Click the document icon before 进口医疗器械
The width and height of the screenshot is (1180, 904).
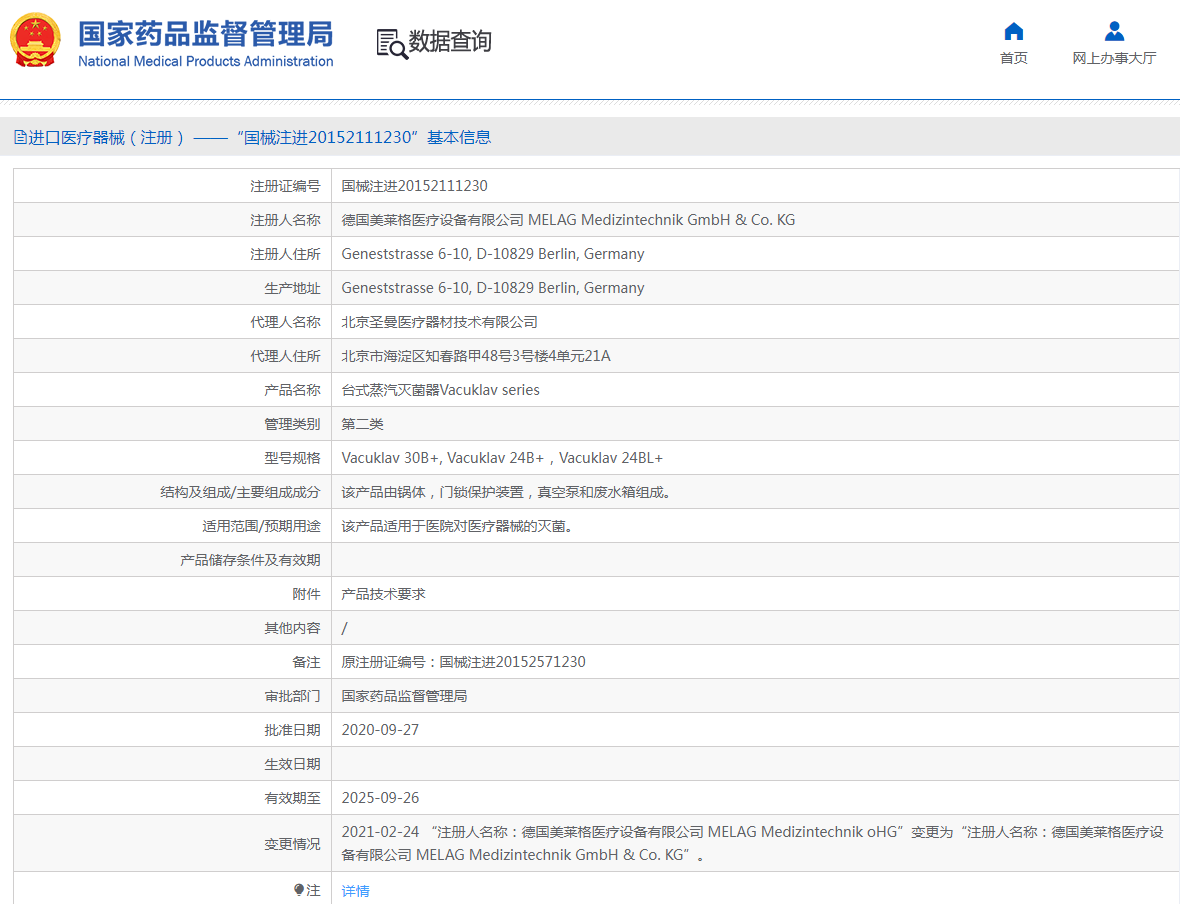point(20,138)
